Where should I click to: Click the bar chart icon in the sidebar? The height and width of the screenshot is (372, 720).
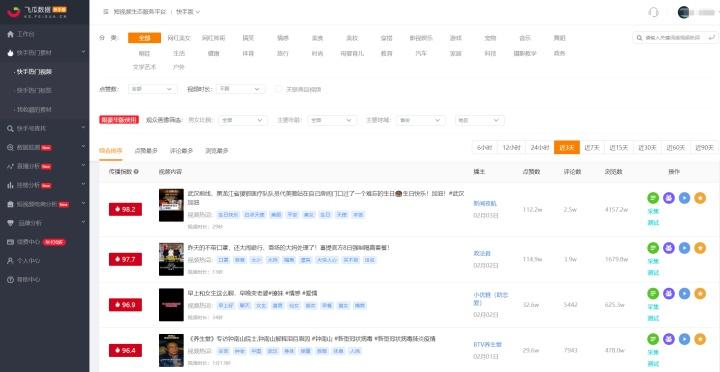[x=11, y=186]
